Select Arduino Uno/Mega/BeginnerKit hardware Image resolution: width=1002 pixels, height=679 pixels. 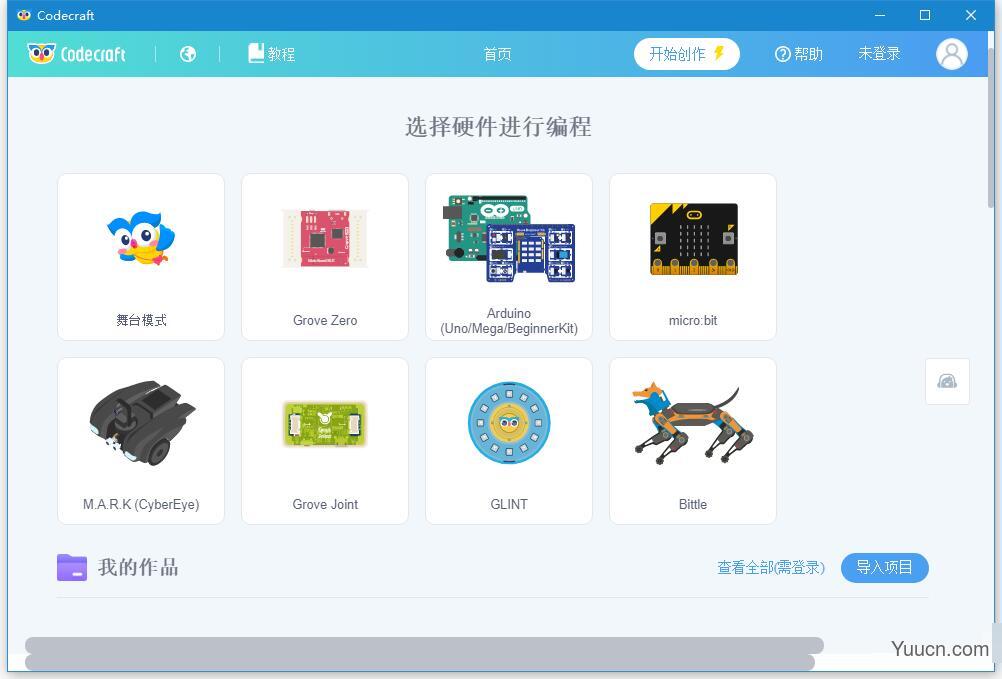(x=508, y=256)
